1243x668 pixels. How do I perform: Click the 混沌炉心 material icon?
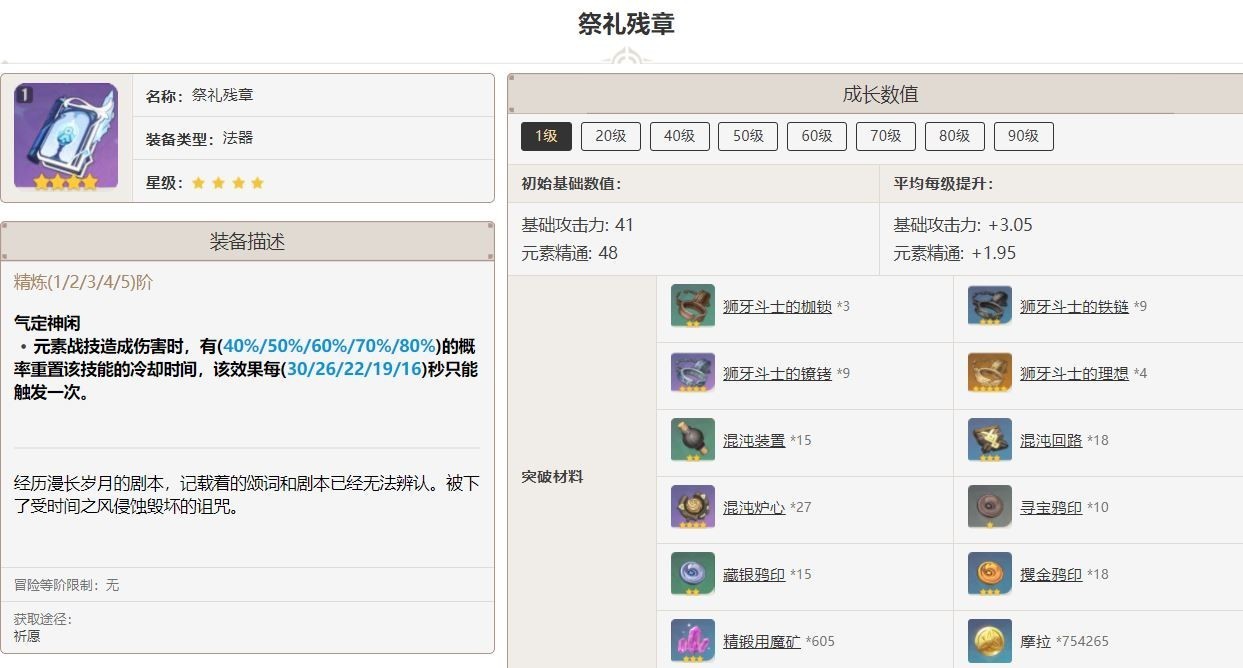(x=693, y=507)
